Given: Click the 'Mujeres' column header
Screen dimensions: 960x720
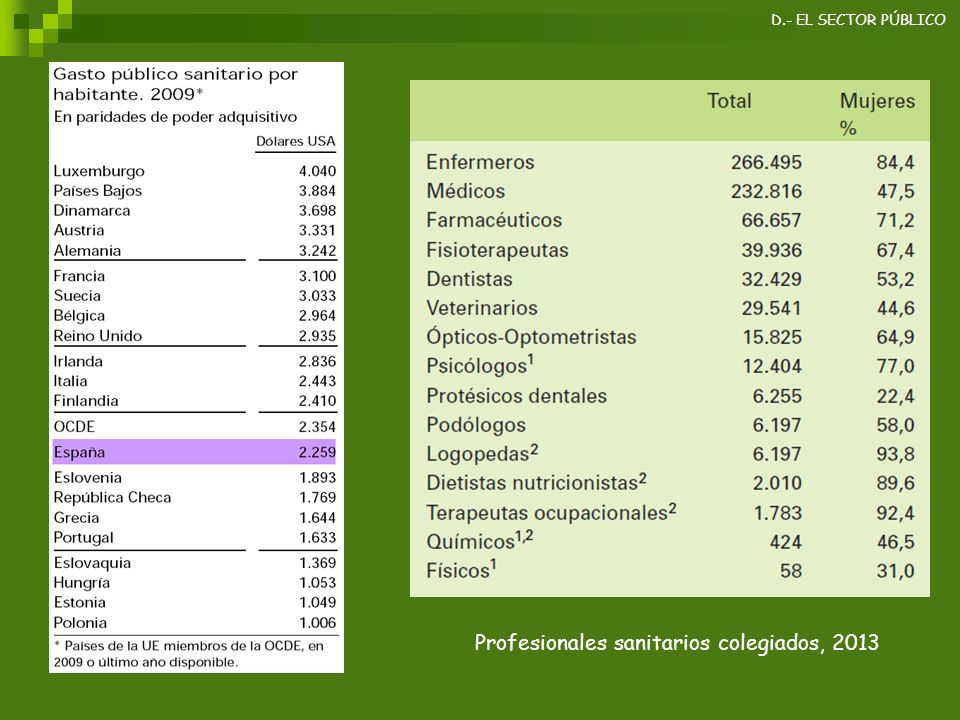Looking at the screenshot, I should click(x=877, y=101).
